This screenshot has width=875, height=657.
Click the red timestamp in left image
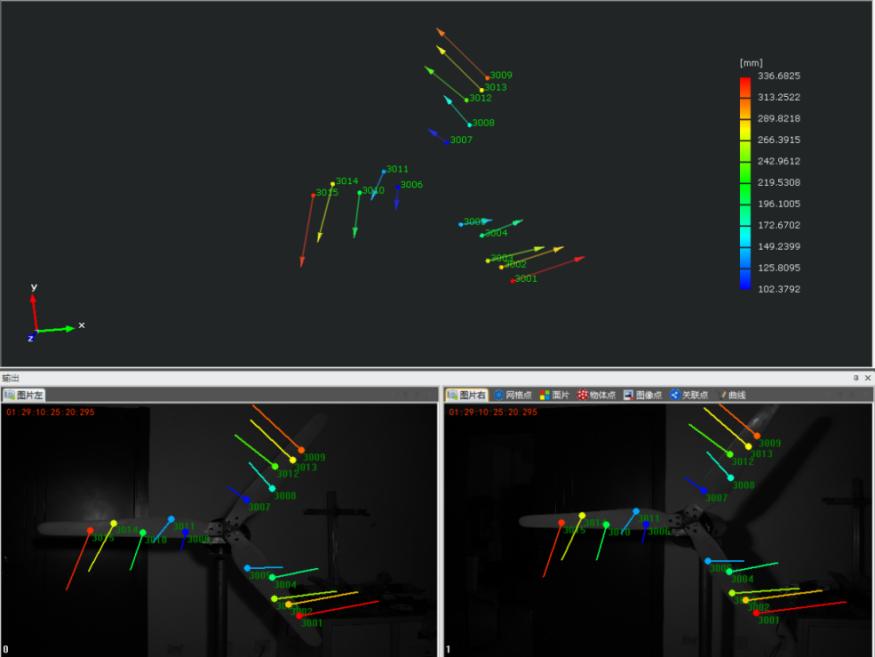click(50, 411)
